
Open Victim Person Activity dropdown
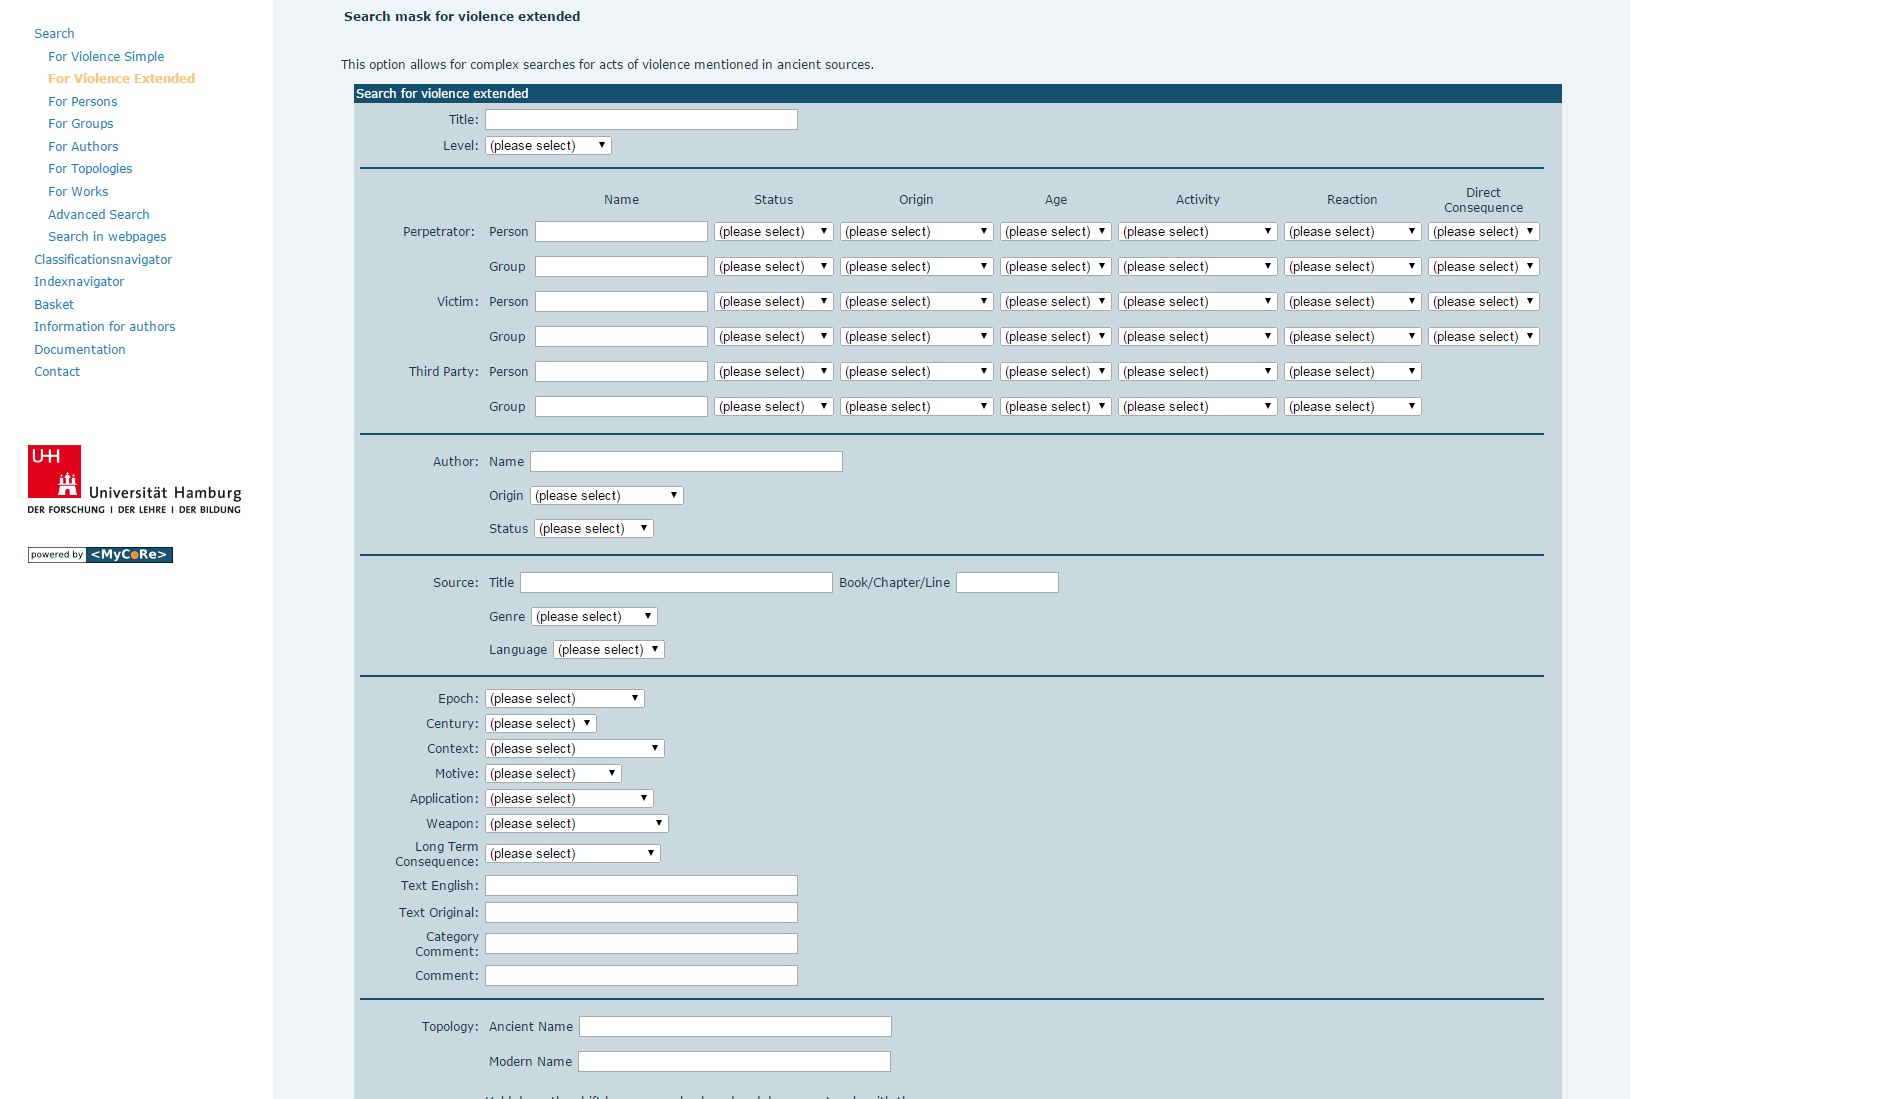(x=1196, y=302)
